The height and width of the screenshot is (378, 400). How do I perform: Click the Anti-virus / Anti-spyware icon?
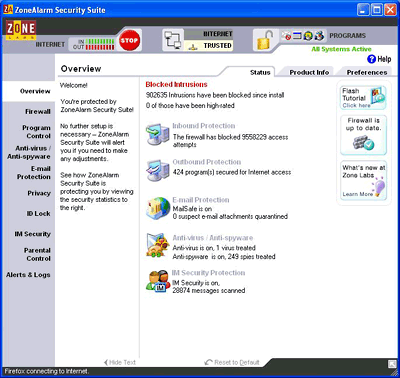(x=158, y=245)
